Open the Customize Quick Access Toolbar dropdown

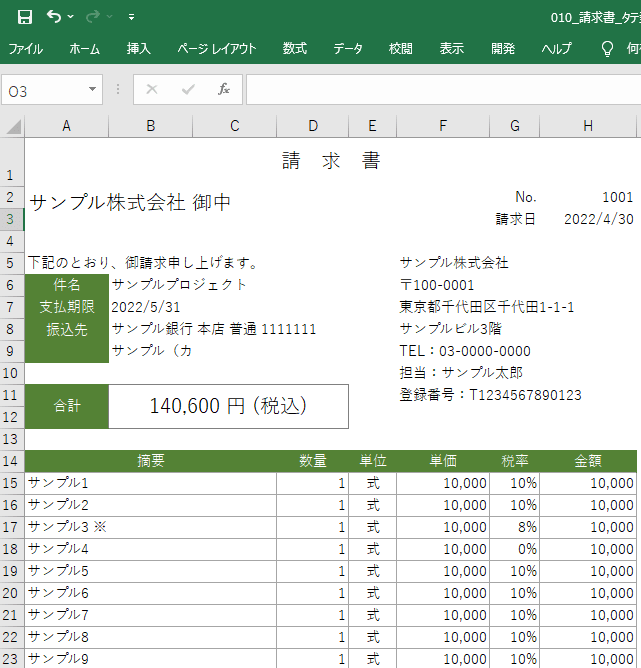point(131,17)
